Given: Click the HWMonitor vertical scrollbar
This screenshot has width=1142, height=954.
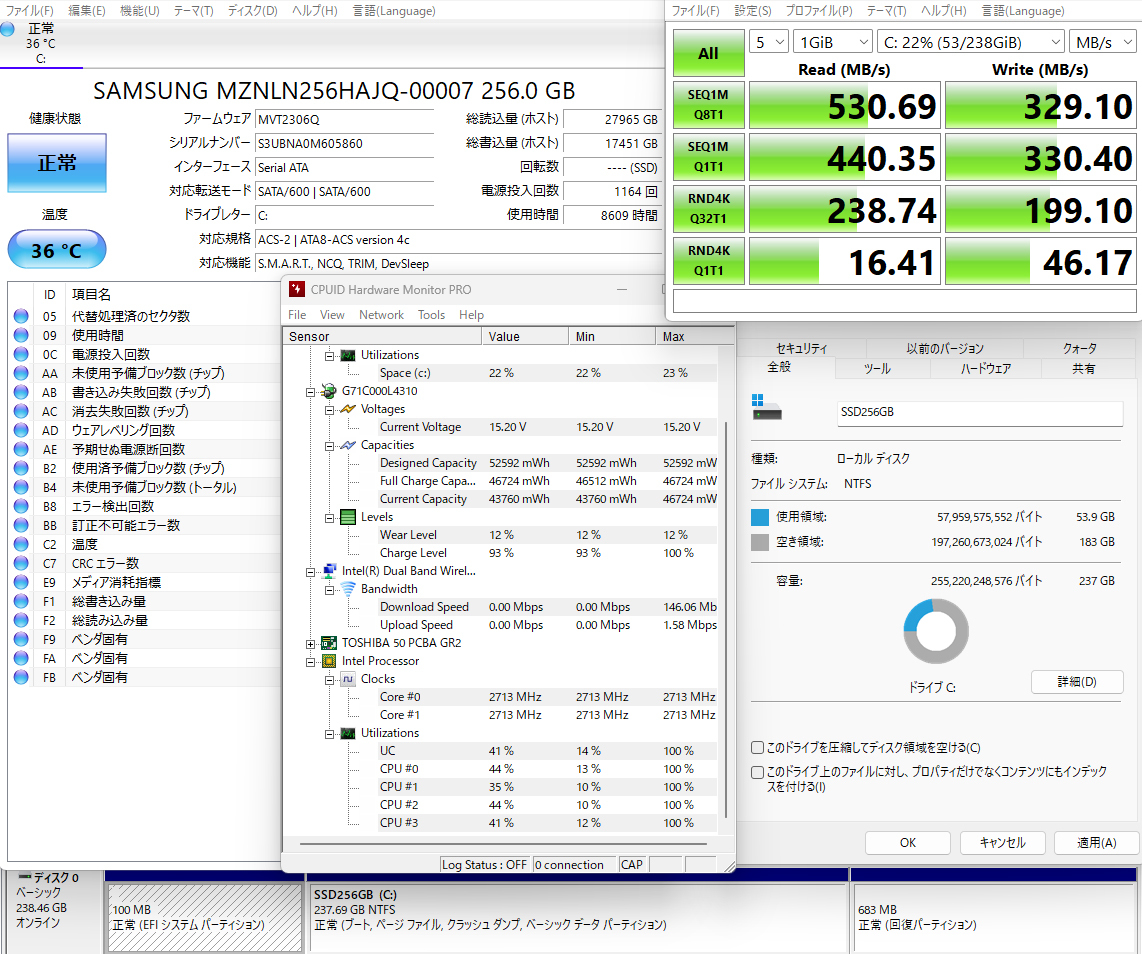Looking at the screenshot, I should (725, 619).
